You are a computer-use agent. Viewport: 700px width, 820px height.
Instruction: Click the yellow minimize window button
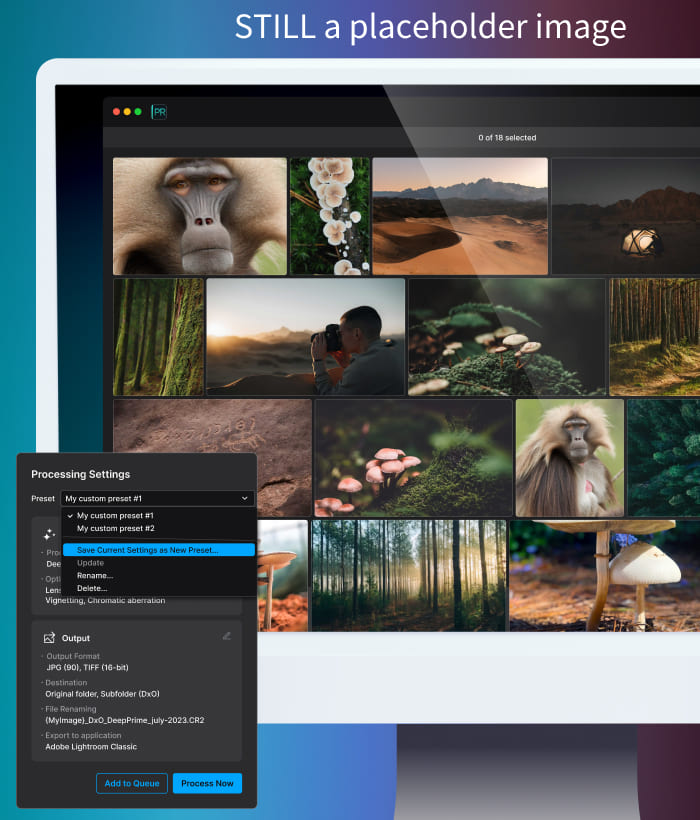tap(127, 112)
